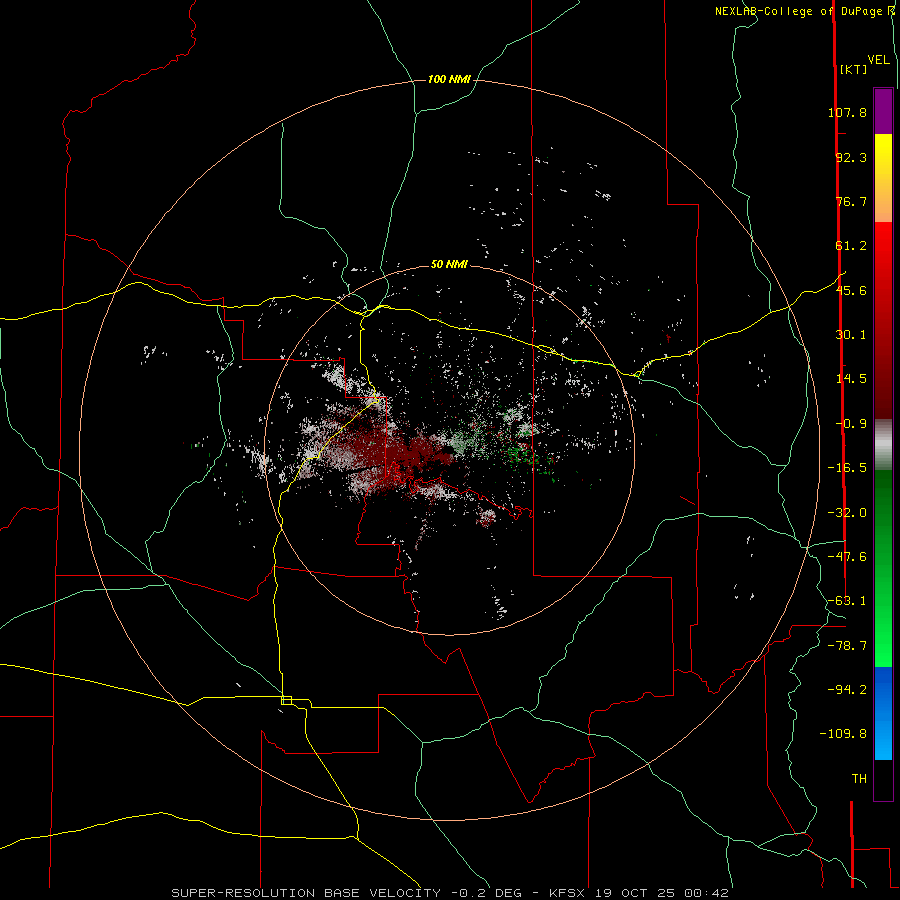This screenshot has height=900, width=900.
Task: Click the VEL legend title
Action: pos(879,60)
